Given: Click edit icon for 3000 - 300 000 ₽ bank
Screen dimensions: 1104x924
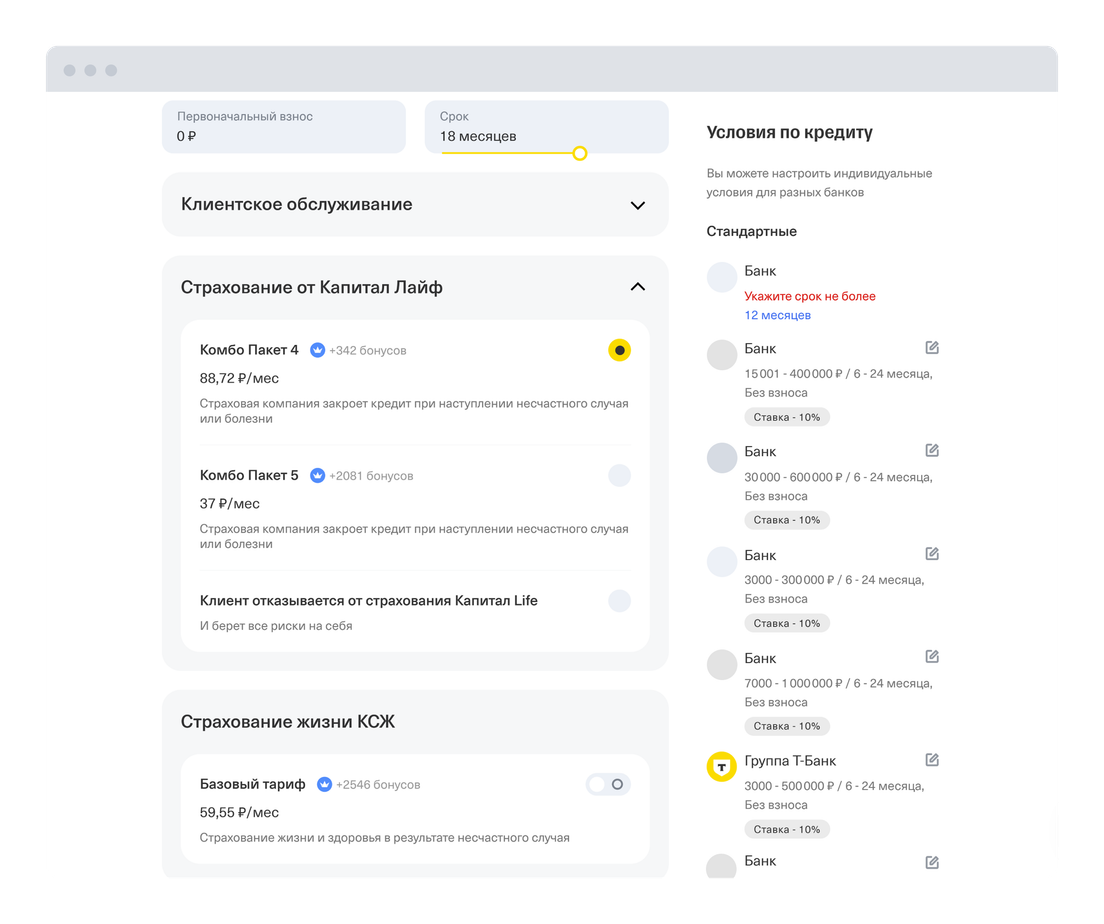Looking at the screenshot, I should point(932,554).
